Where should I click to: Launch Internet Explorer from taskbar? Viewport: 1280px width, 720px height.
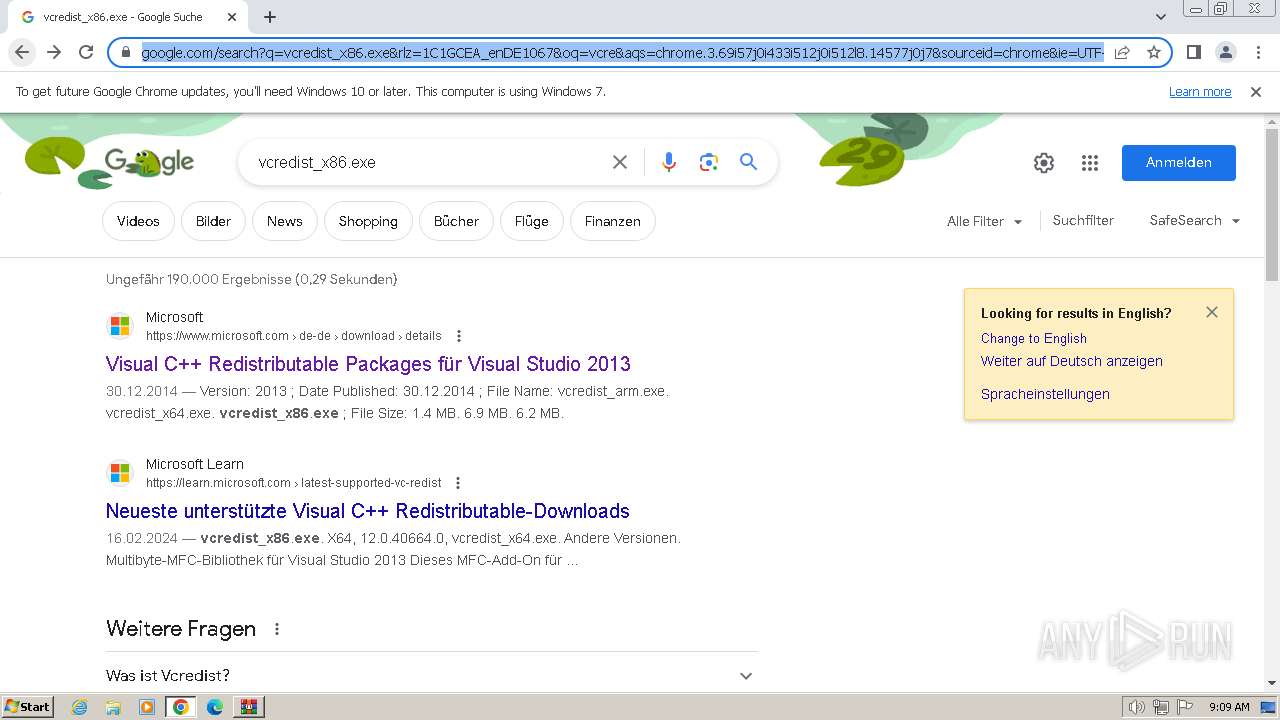pos(80,707)
